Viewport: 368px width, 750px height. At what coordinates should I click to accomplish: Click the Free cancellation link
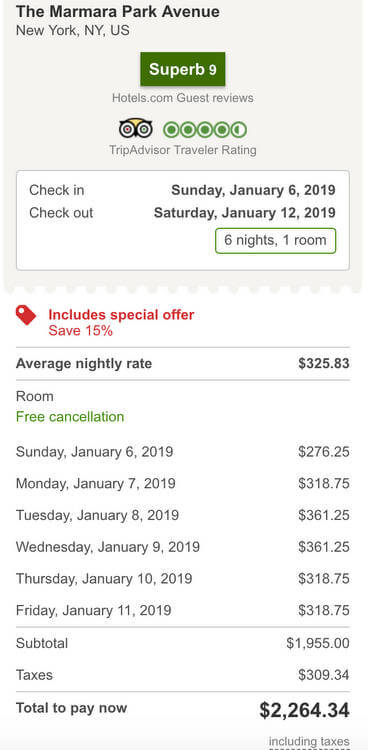70,417
